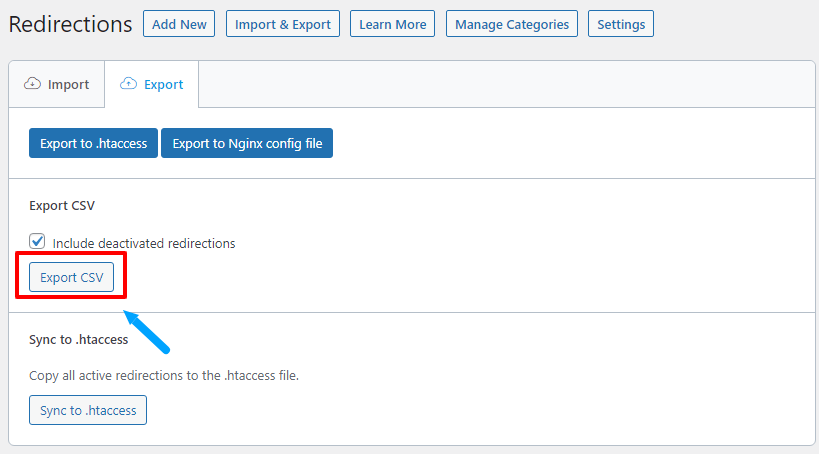Click the Export CSV button
Viewport: 819px width, 454px height.
[x=71, y=277]
